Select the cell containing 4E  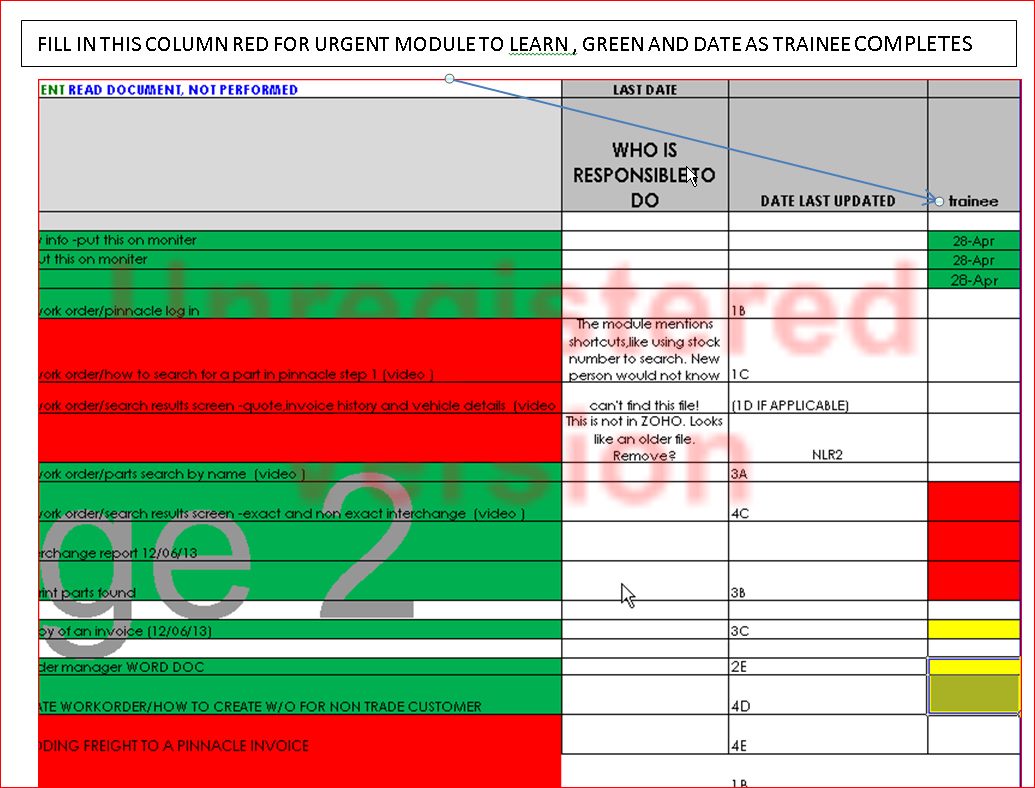pos(827,745)
